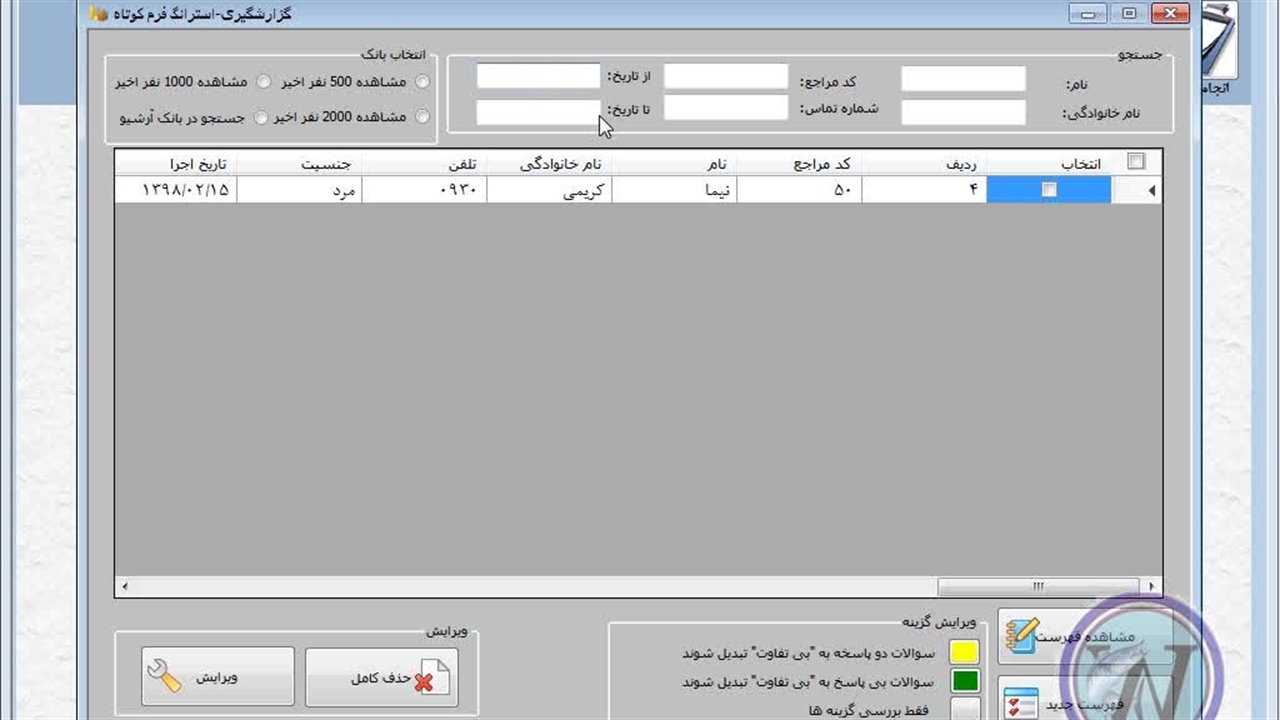This screenshot has width=1280, height=720.
Task: Select the مشاهده 2000 نفر اخیر radio button
Action: pos(422,117)
